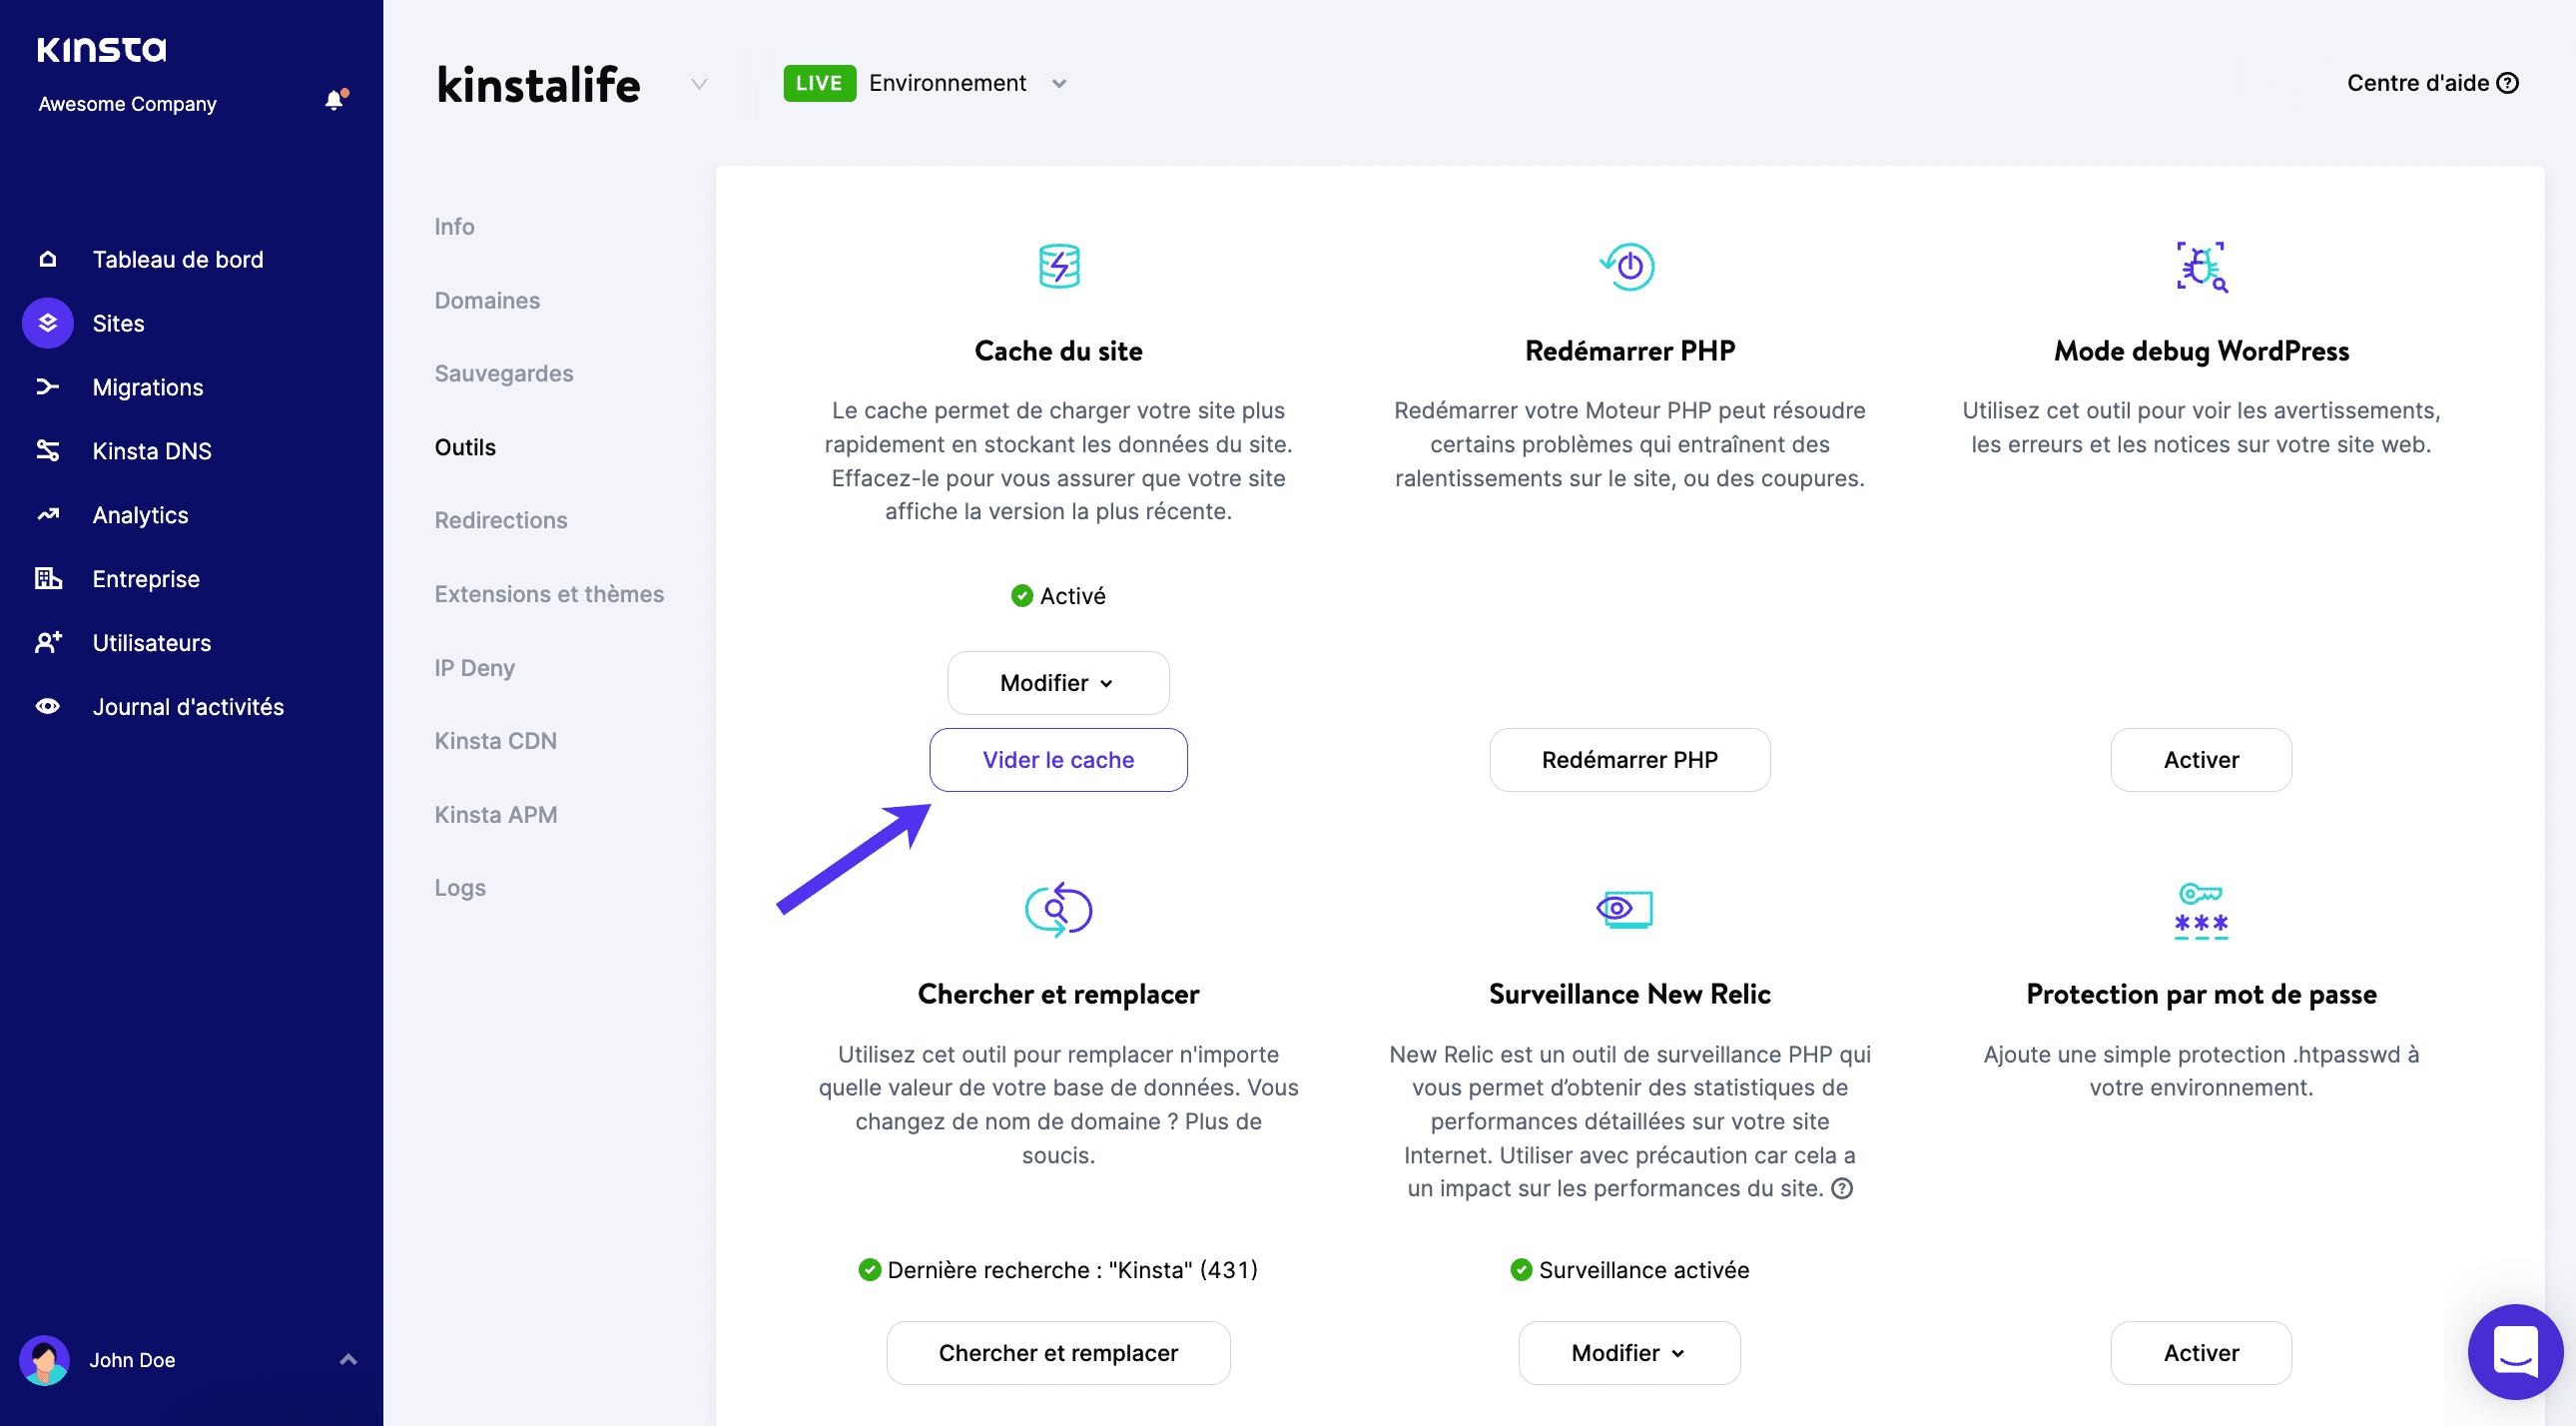Screen dimensions: 2576x1426
Task: Open the help icon next to Centre d'aide
Action: [x=2508, y=83]
